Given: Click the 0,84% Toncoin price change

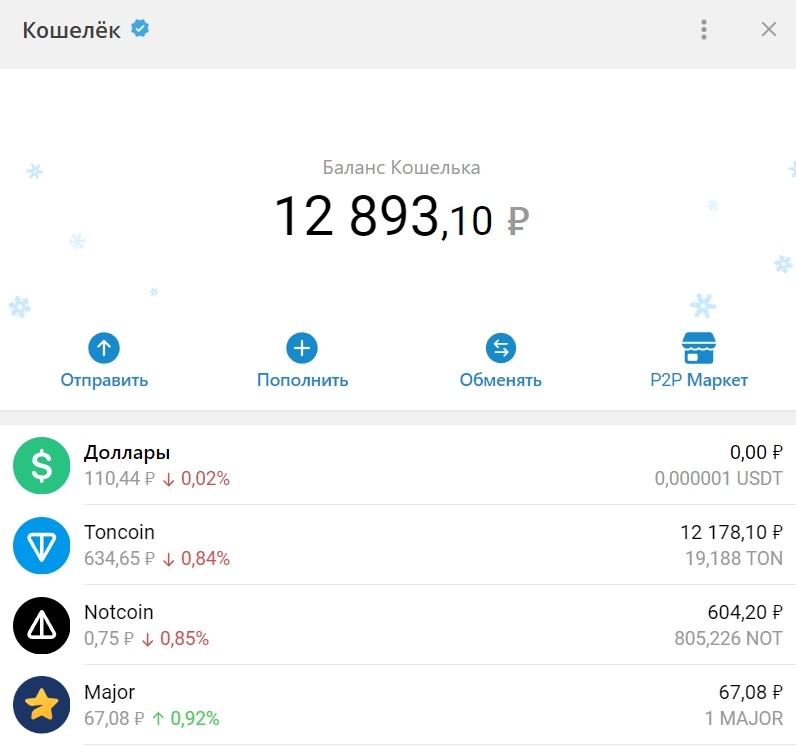Looking at the screenshot, I should coord(196,559).
